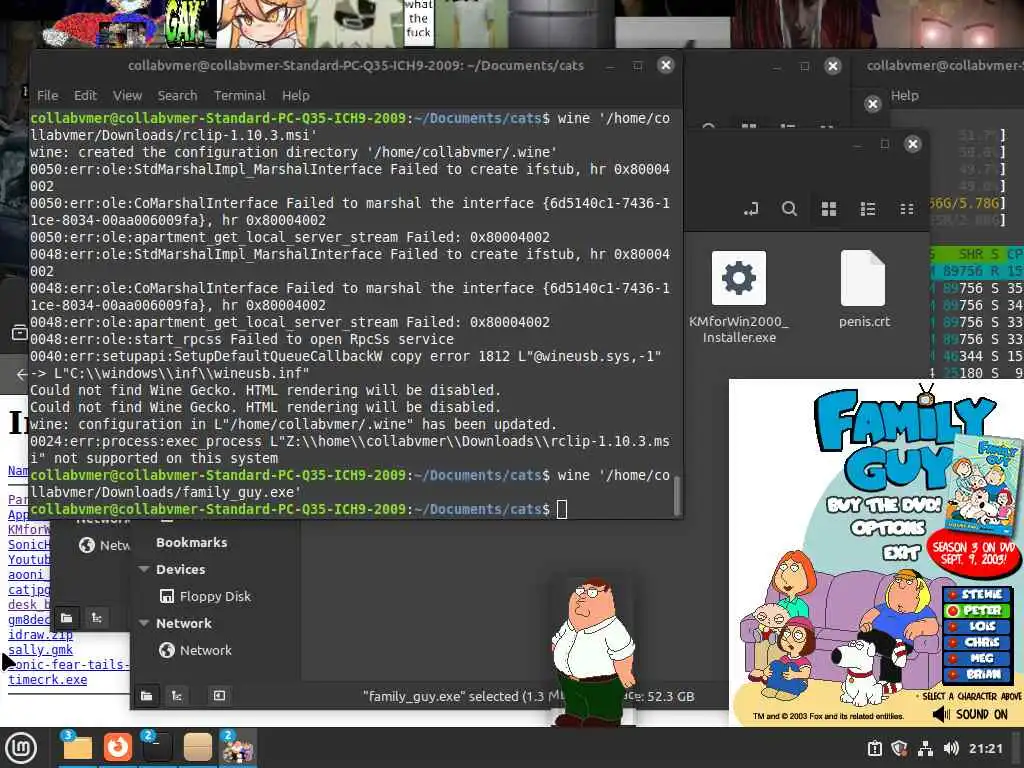Open the idraw.zip link
Screen dimensions: 1024x768
click(x=40, y=635)
